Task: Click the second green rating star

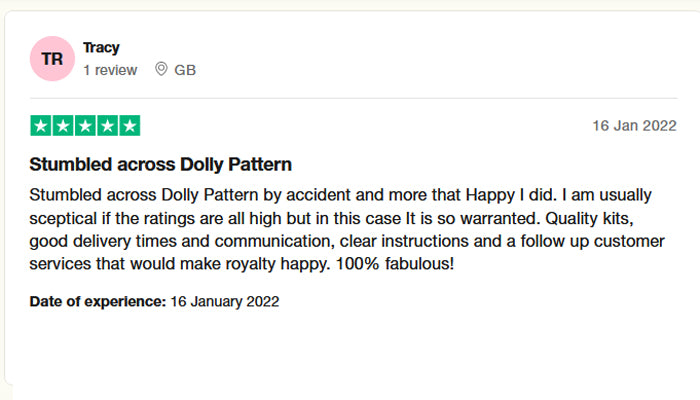Action: [x=63, y=126]
